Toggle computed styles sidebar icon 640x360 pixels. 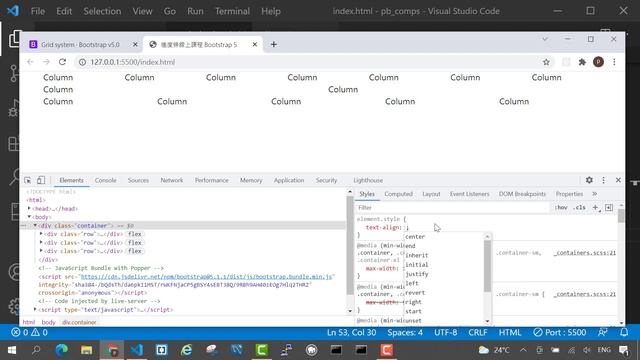[x=609, y=208]
